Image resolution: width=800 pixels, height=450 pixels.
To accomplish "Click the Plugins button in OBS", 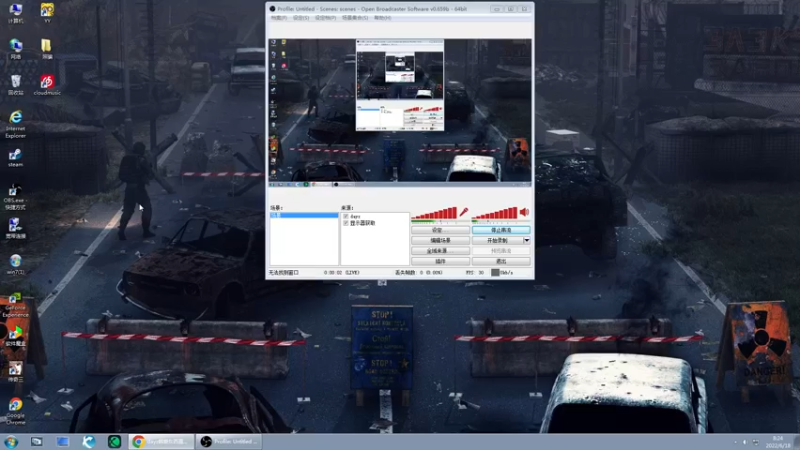I will coord(440,261).
